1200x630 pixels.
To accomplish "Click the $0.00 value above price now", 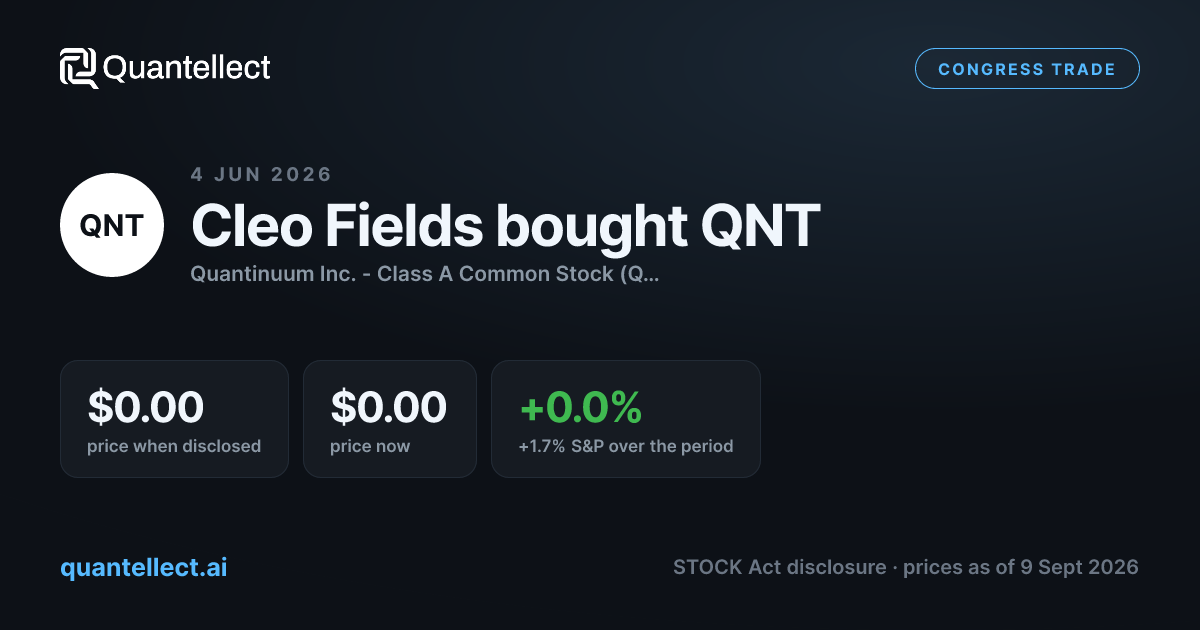I will pos(389,407).
